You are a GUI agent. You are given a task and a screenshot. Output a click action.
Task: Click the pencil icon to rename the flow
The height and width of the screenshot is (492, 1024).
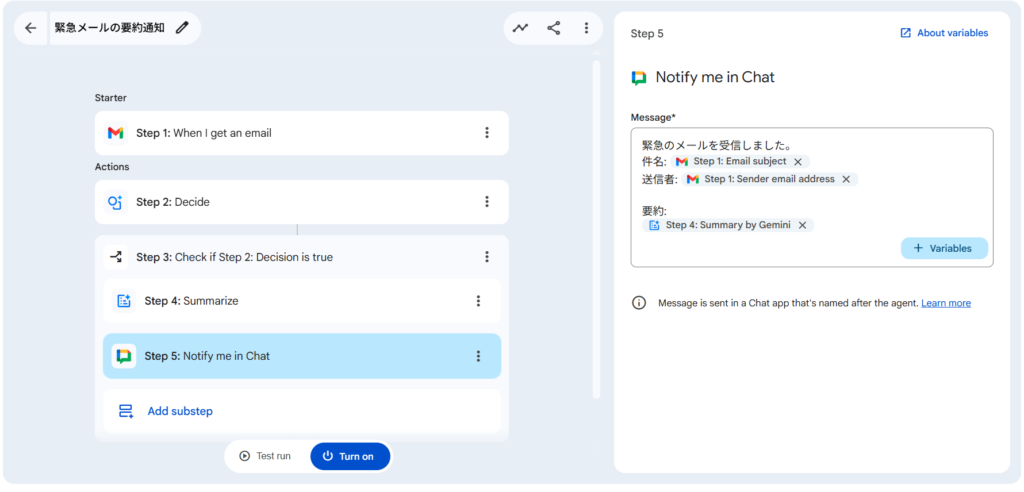[x=182, y=28]
